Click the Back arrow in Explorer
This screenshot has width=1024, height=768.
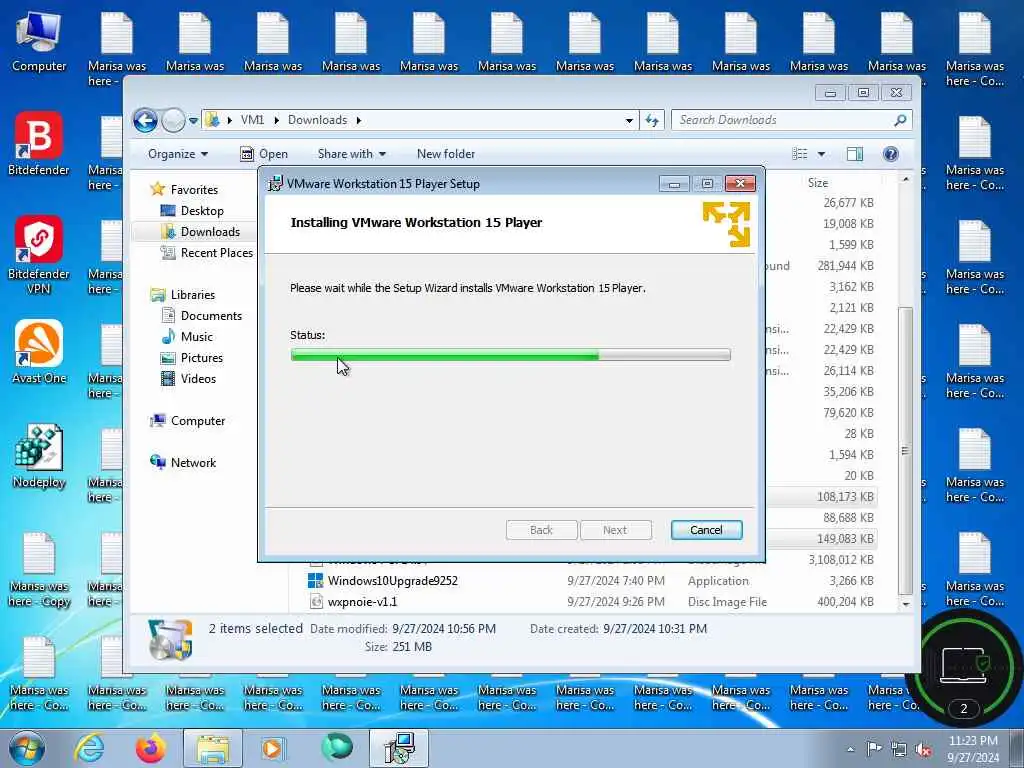point(145,120)
